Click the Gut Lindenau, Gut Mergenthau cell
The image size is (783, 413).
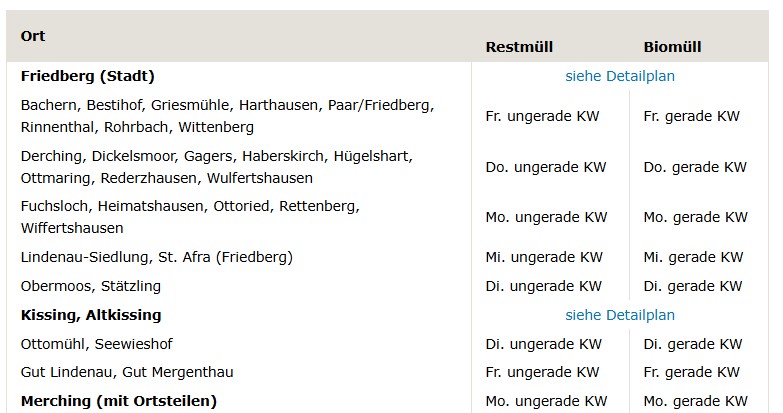(127, 372)
